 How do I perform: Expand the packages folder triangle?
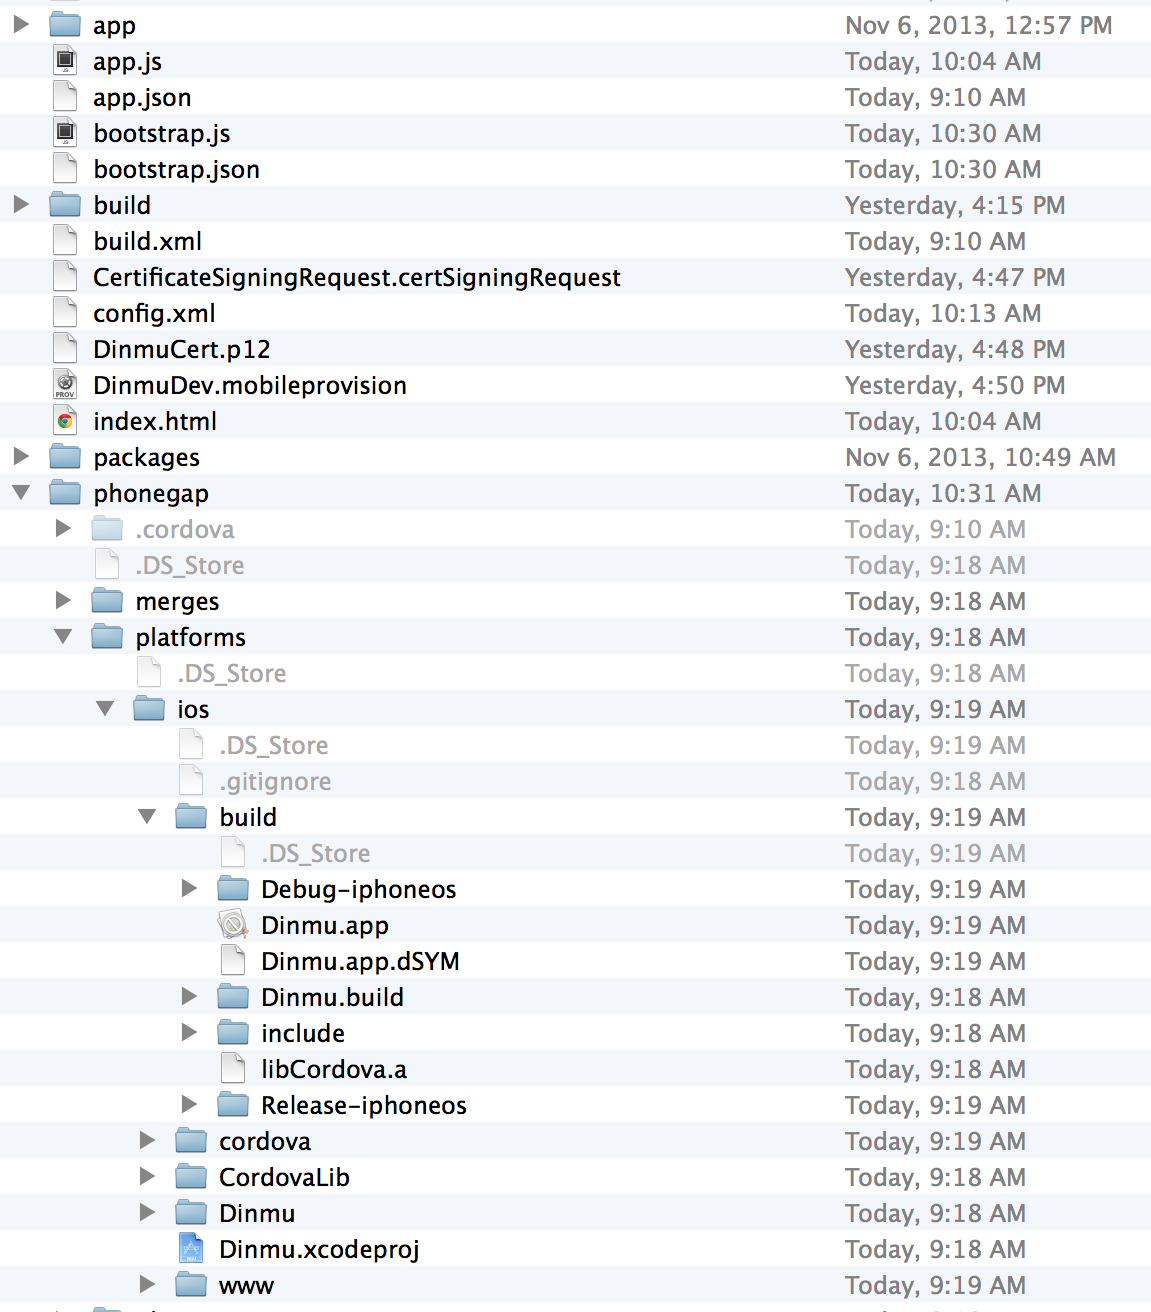pyautogui.click(x=21, y=457)
